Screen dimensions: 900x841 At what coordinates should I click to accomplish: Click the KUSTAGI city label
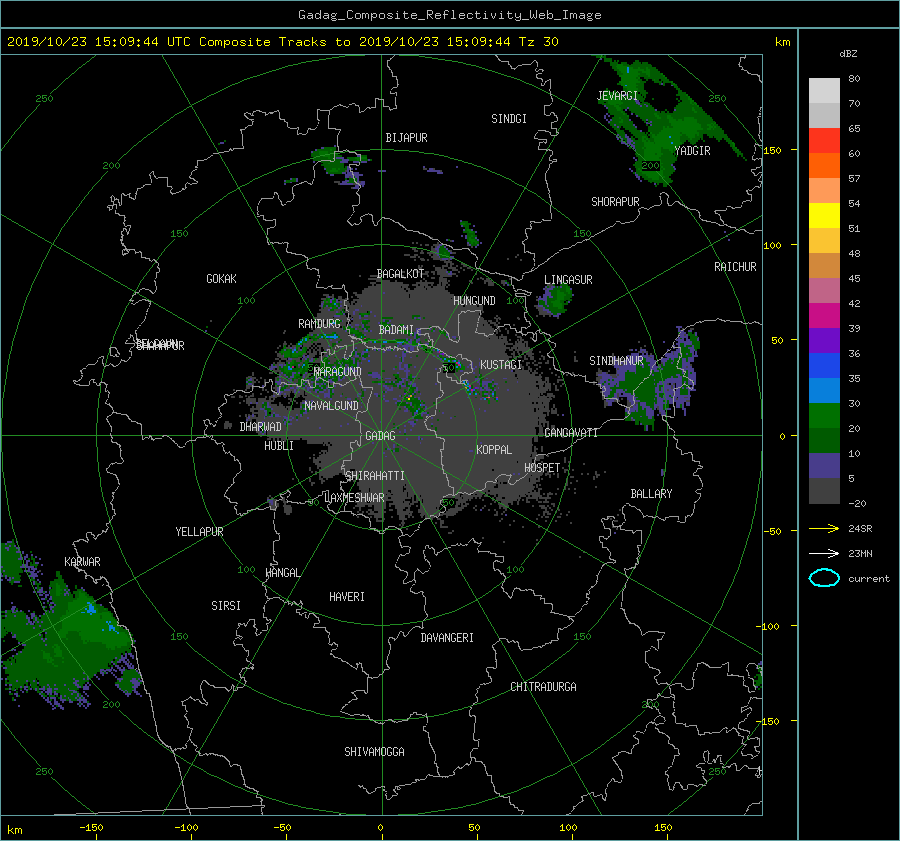pyautogui.click(x=501, y=365)
